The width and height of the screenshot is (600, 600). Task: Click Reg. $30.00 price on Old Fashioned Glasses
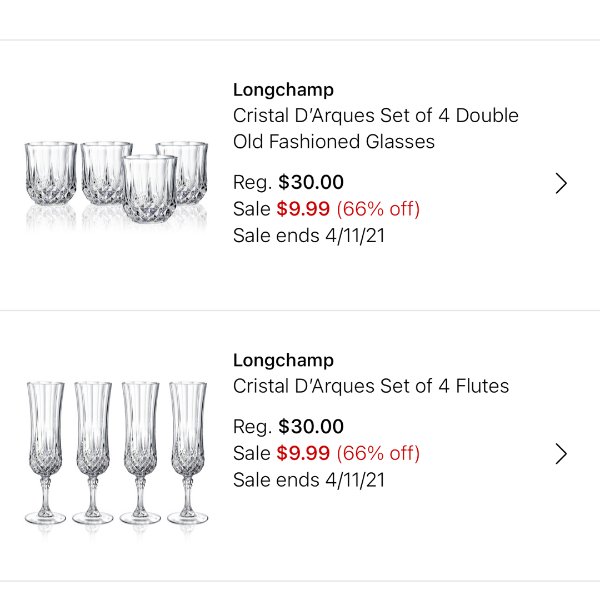[288, 182]
